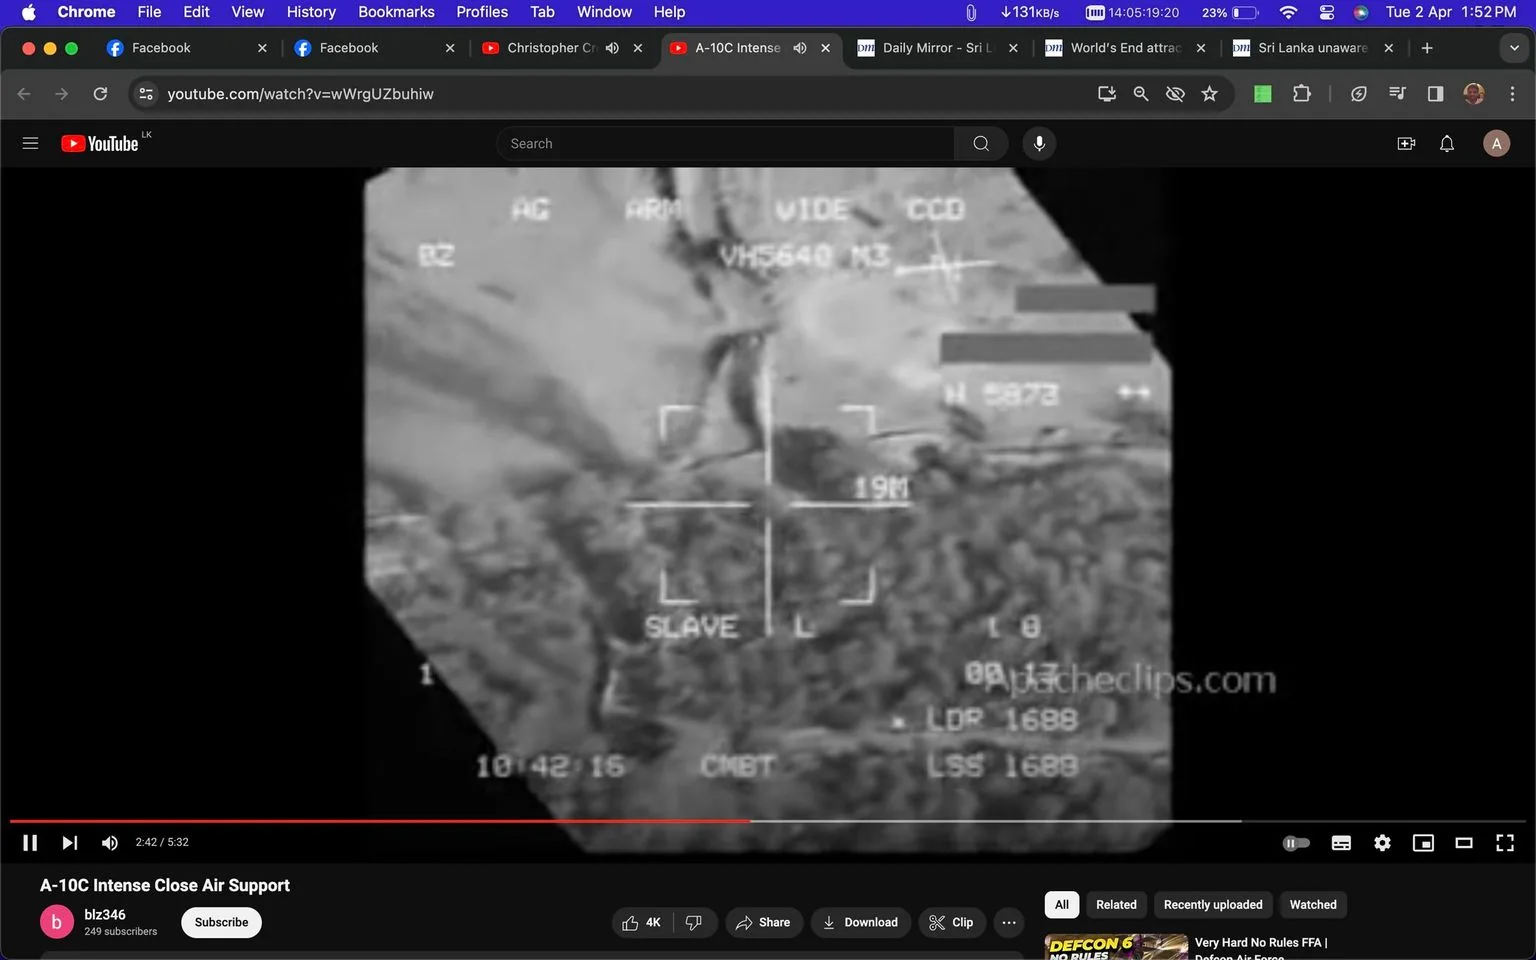Screen dimensions: 1536x960
Task: Open player settings gear
Action: click(x=1382, y=843)
